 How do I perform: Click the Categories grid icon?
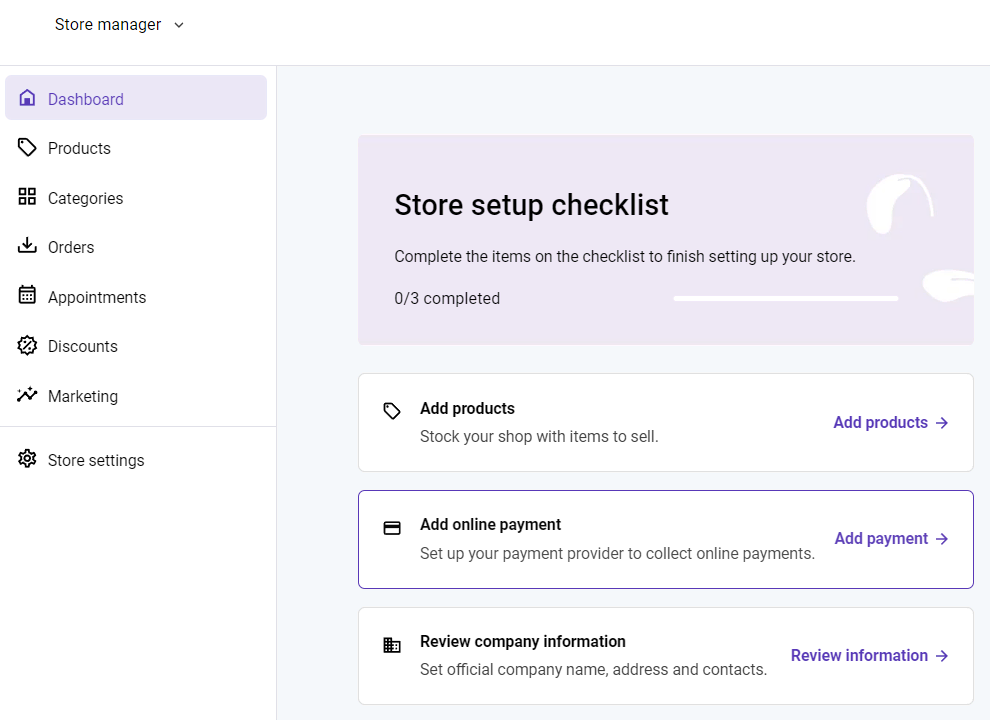27,196
